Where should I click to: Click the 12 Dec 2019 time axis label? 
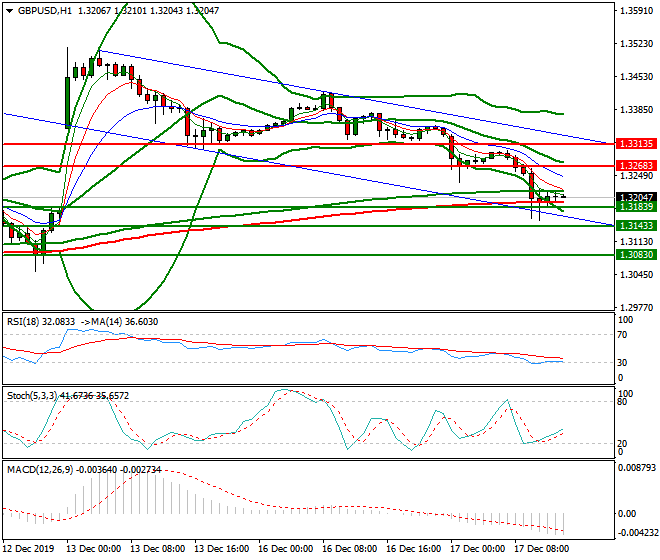coord(28,549)
